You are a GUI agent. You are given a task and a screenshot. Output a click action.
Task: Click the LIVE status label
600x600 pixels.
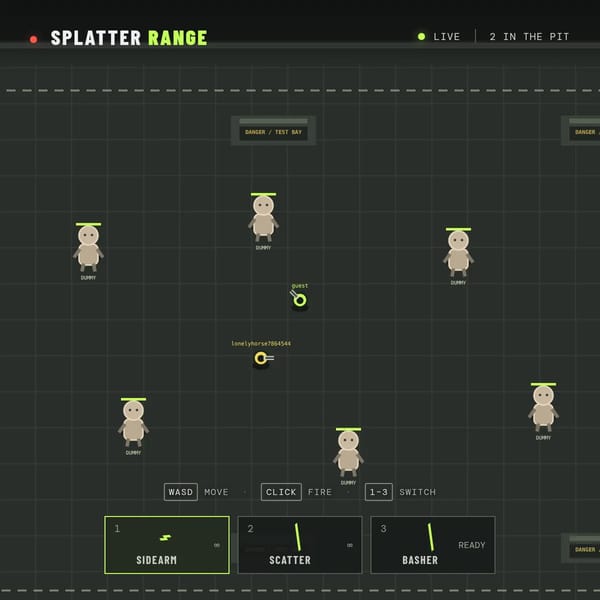(447, 37)
